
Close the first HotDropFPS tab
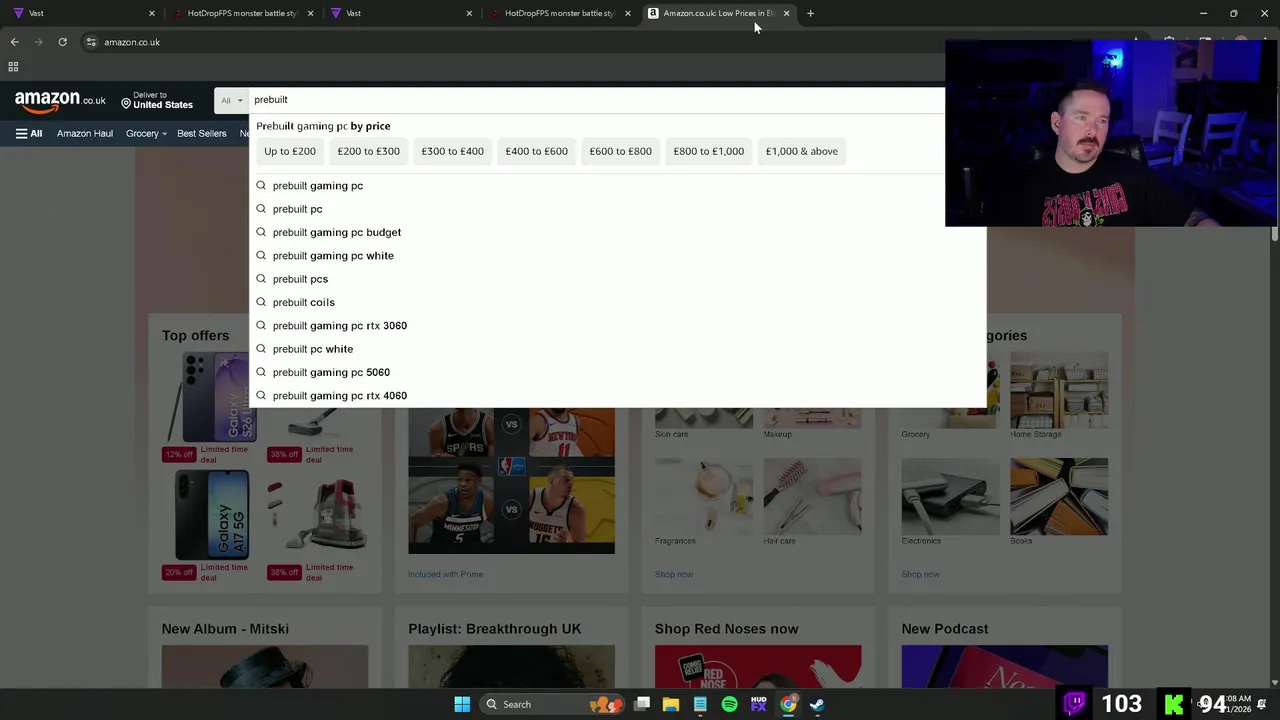tap(311, 13)
